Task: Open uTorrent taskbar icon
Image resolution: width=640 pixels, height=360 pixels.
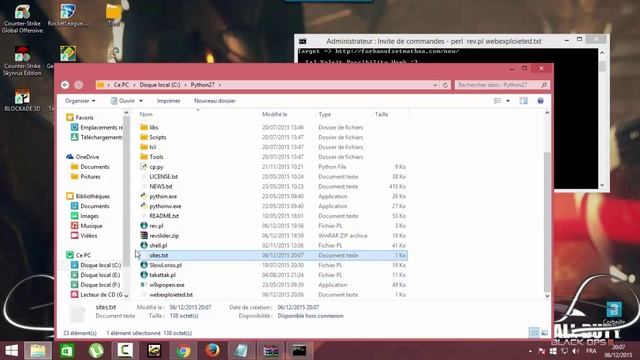Action: tap(96, 351)
